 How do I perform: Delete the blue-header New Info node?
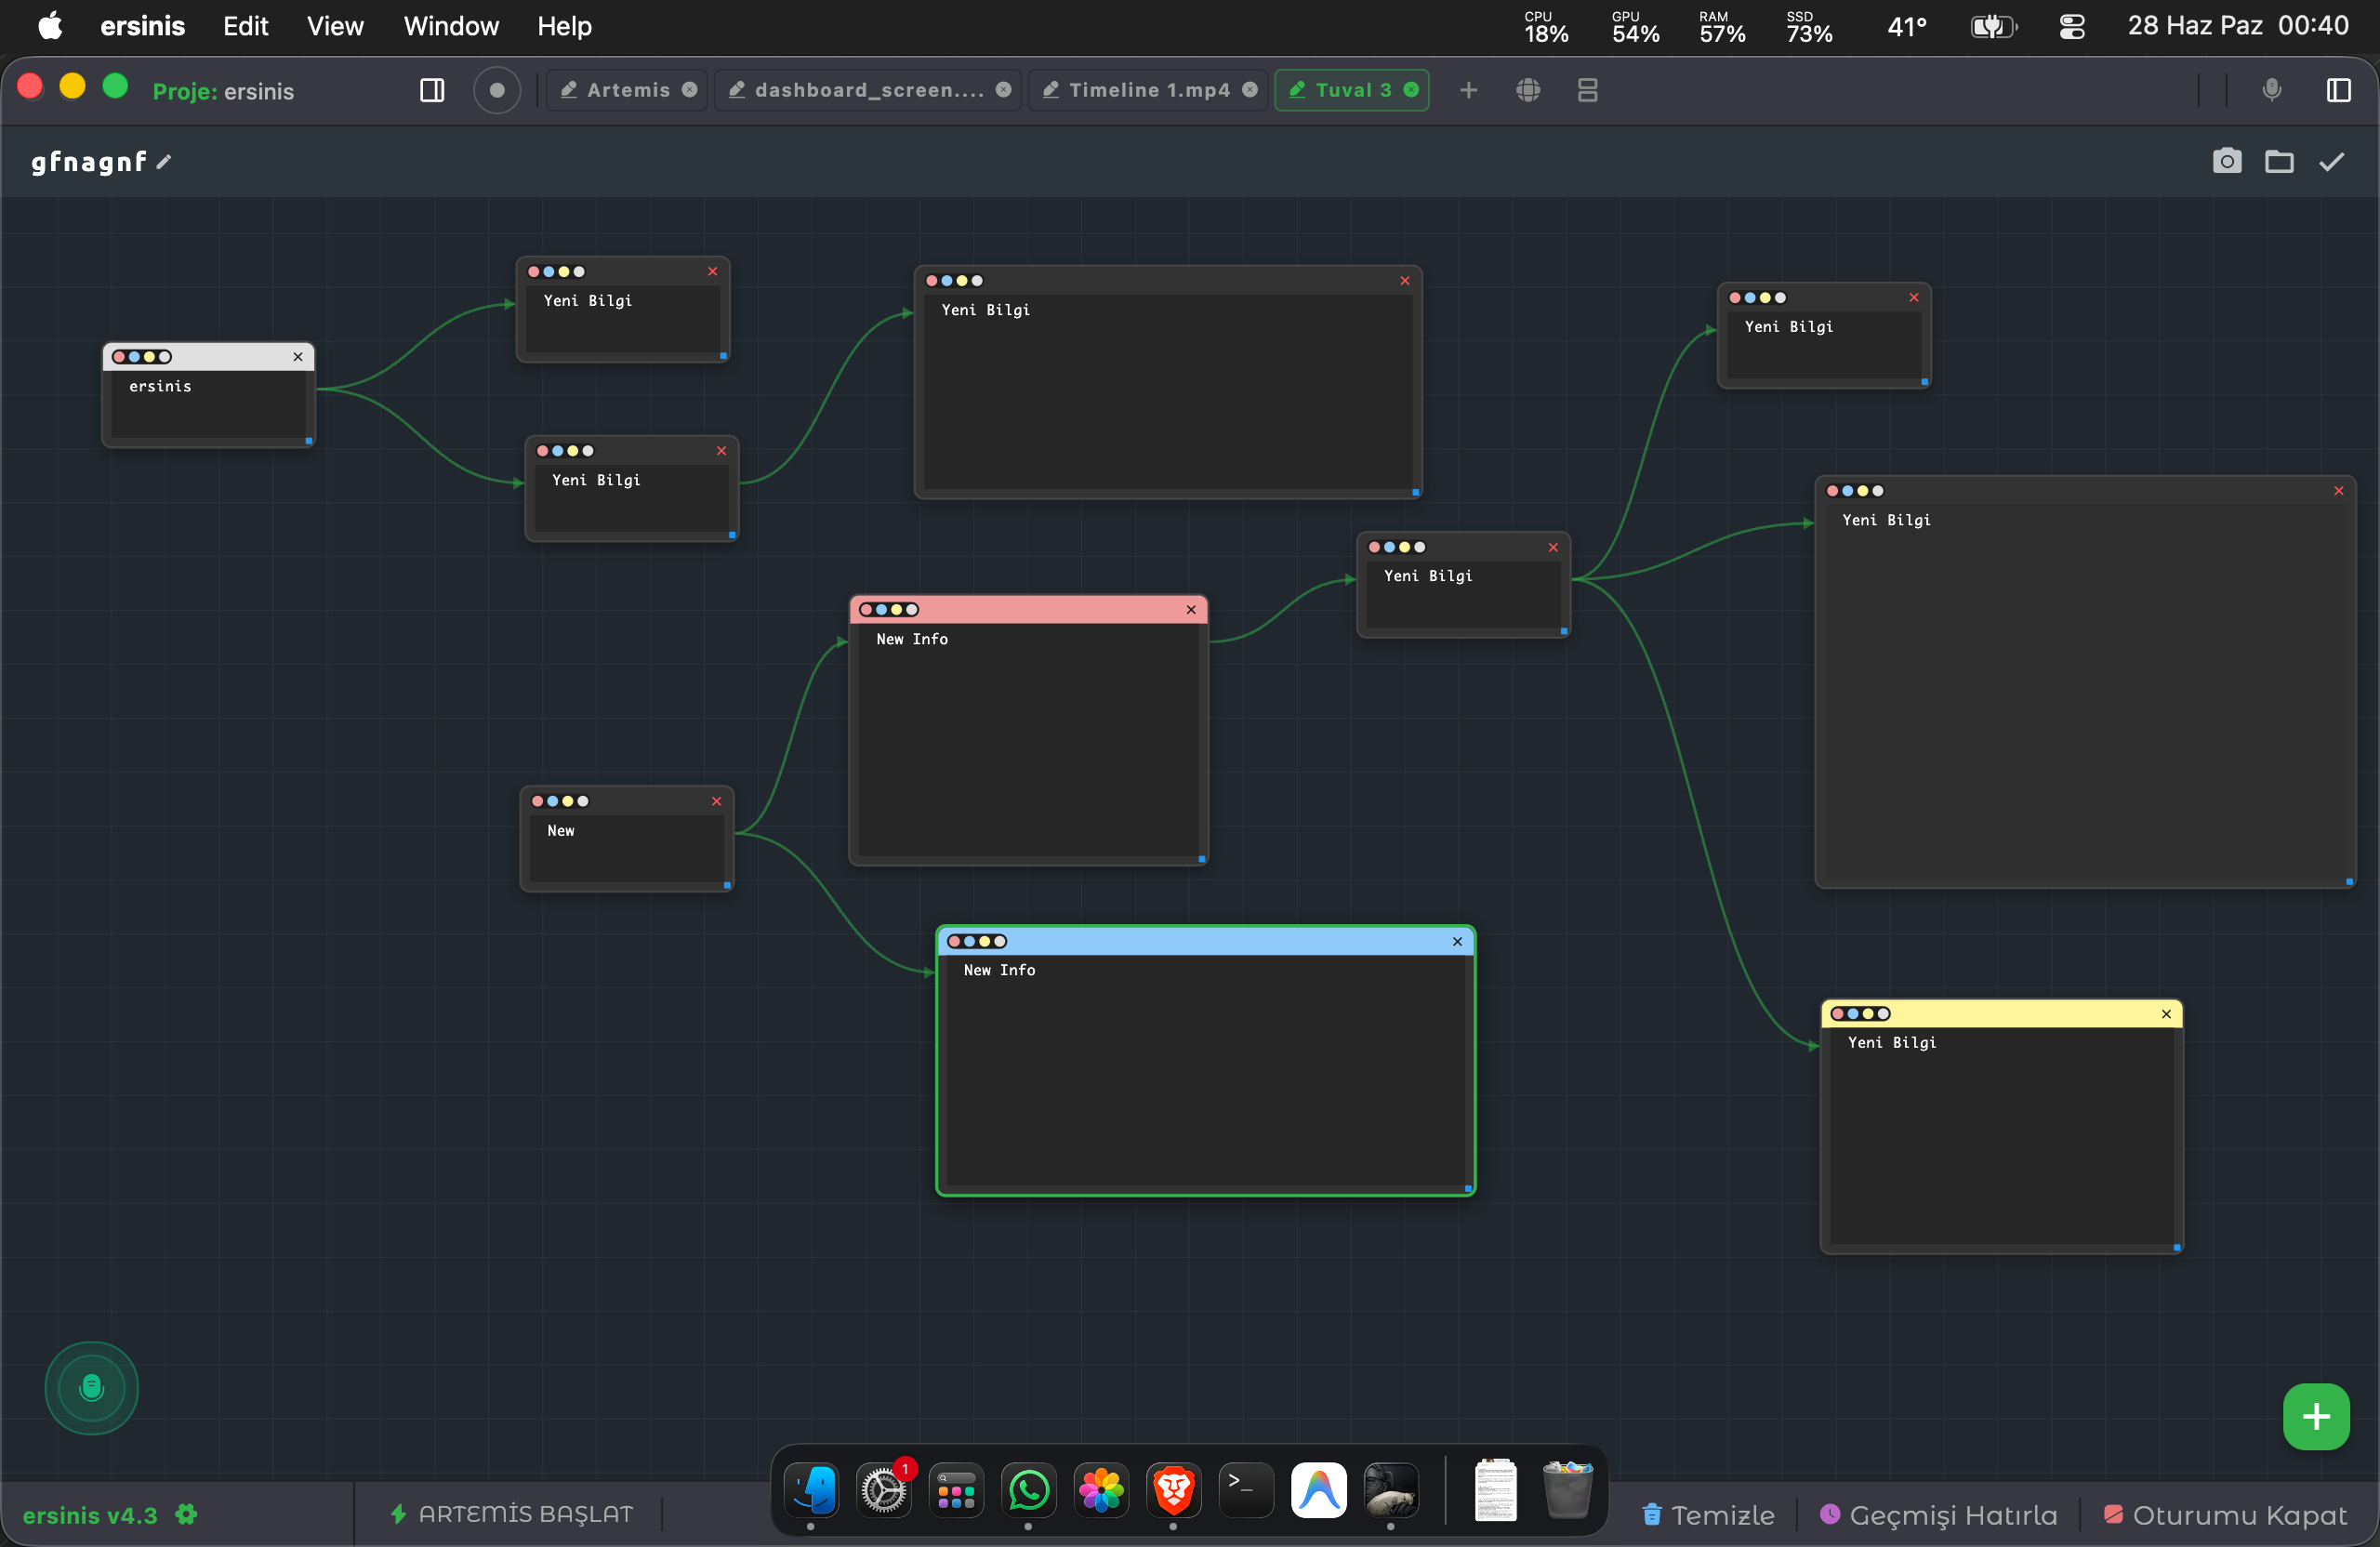click(1457, 942)
